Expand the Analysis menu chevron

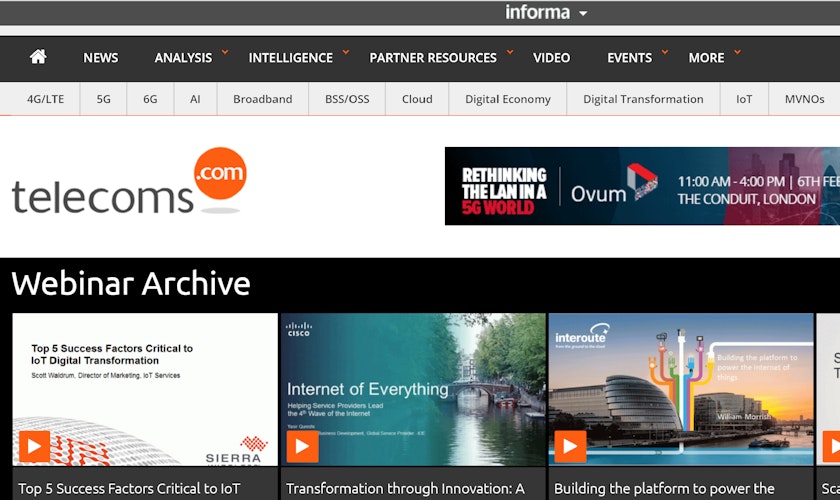tap(225, 52)
